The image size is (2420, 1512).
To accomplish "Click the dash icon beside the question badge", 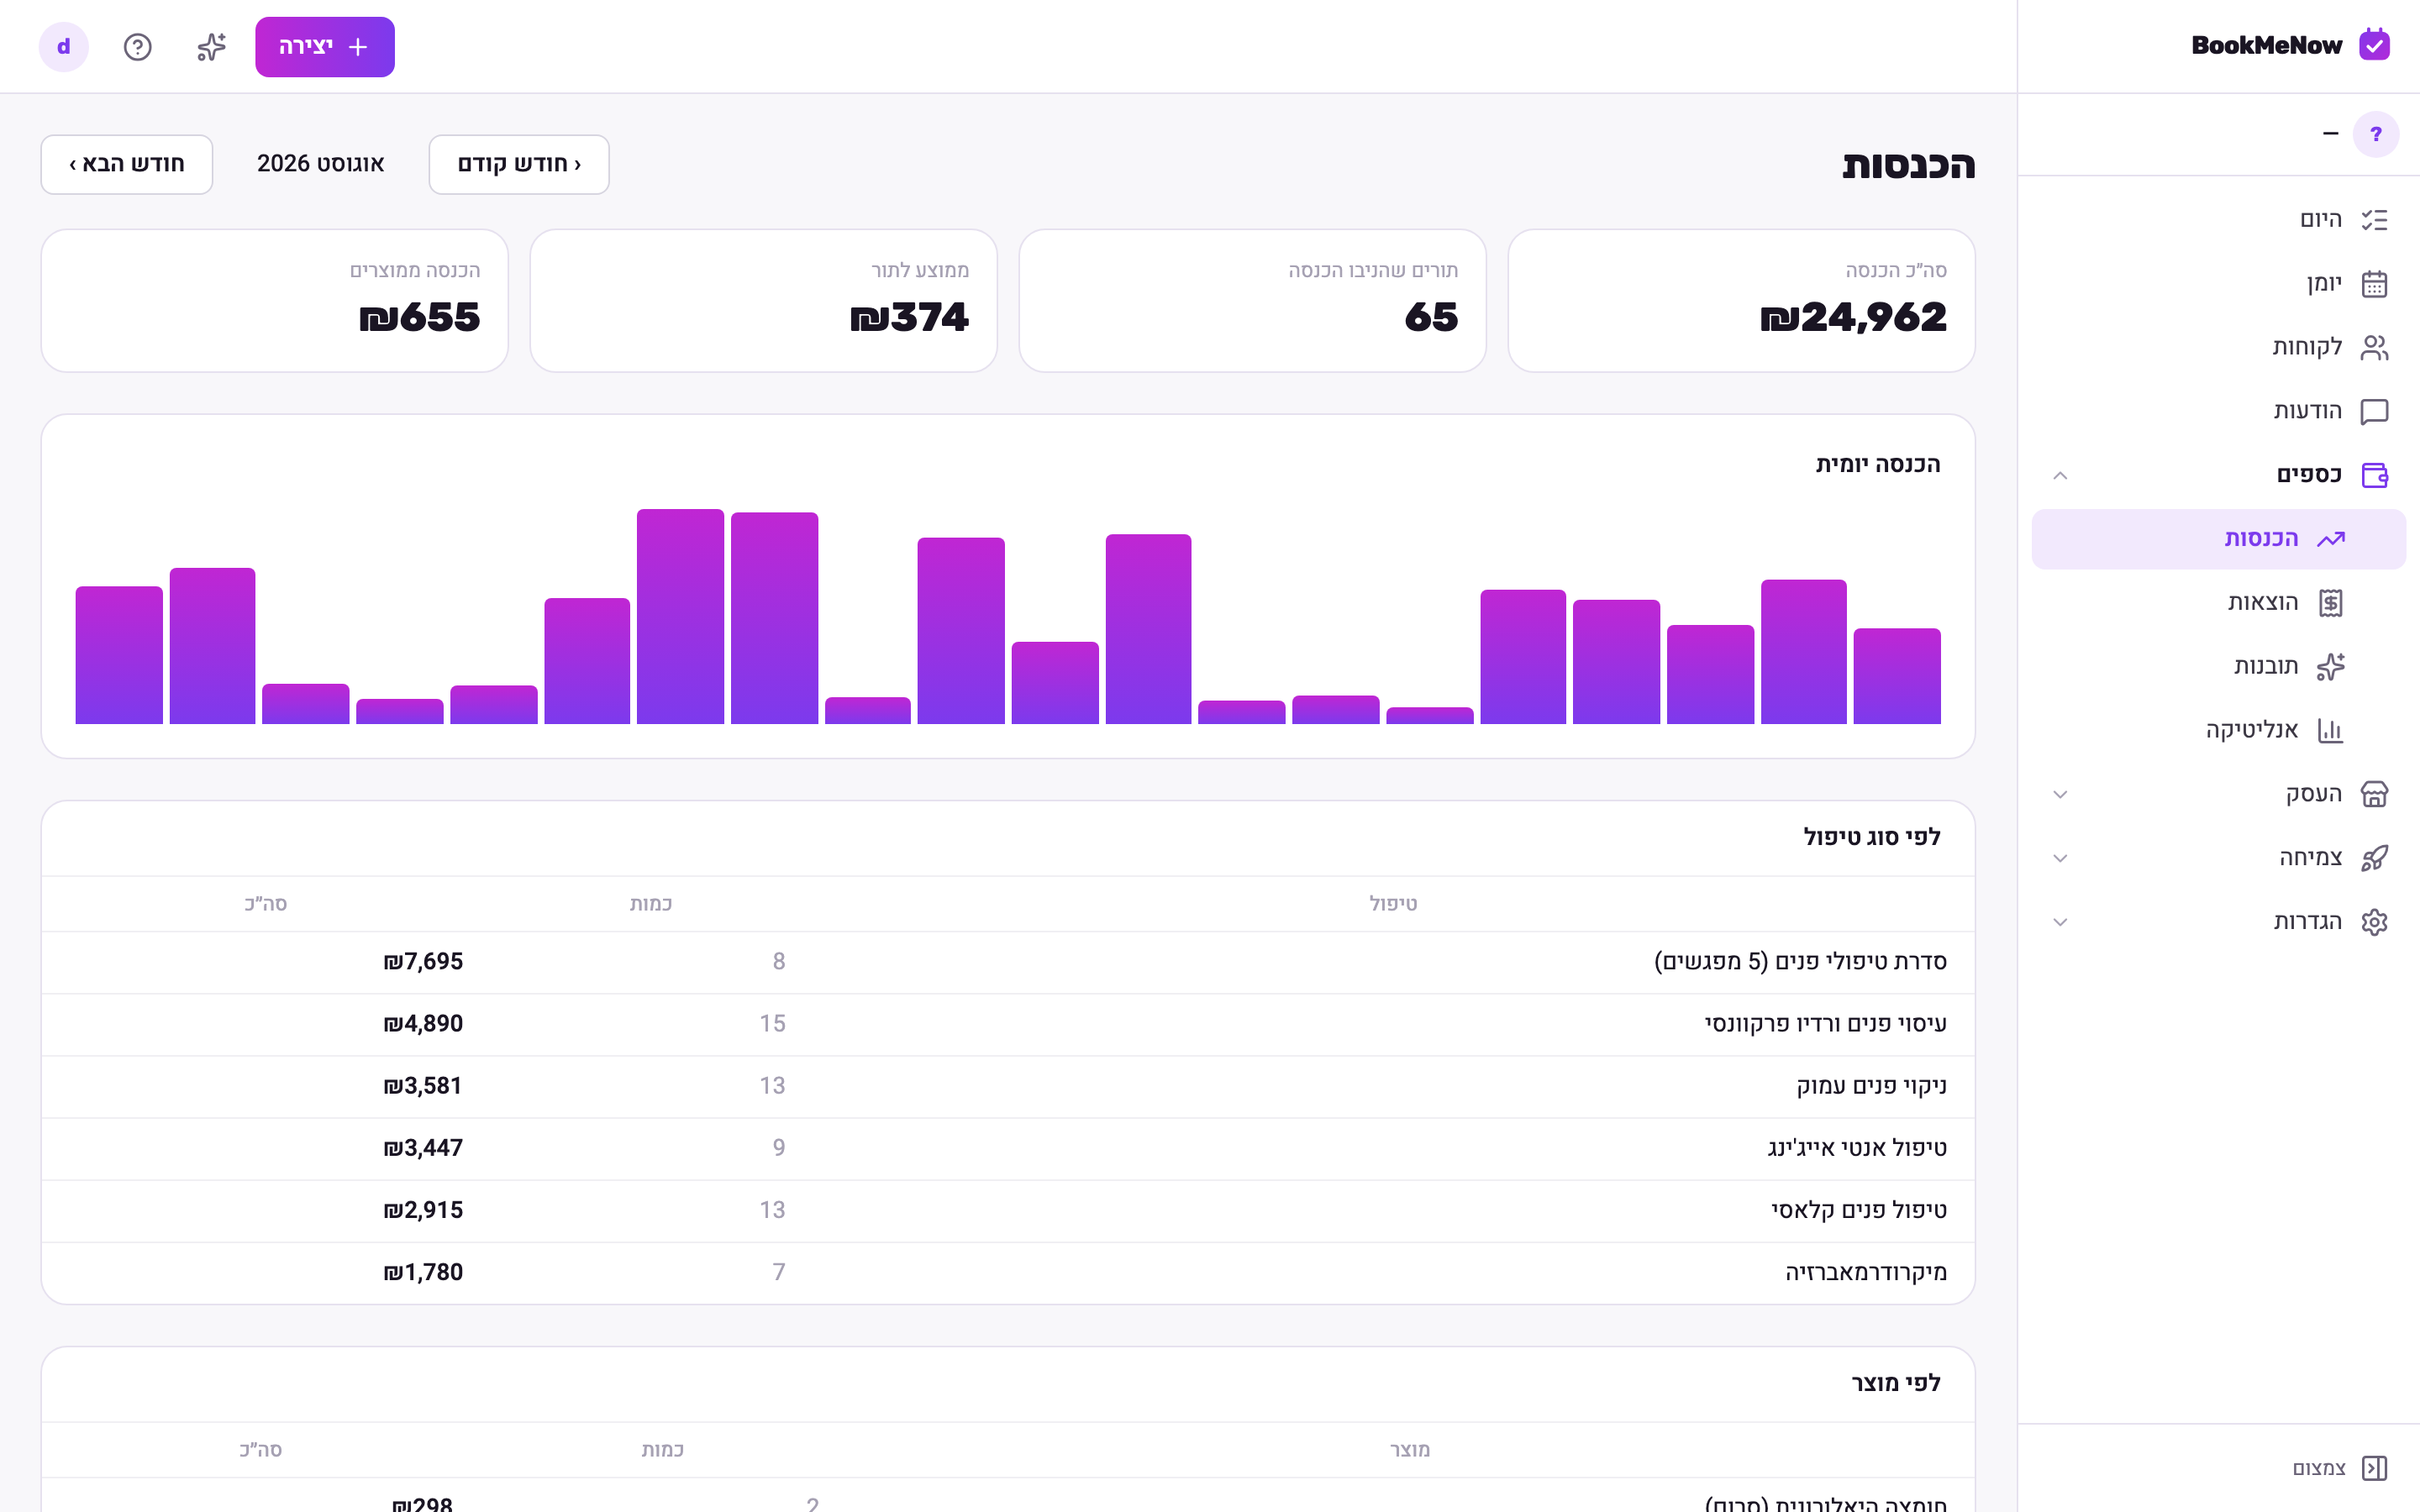I will coord(2331,134).
